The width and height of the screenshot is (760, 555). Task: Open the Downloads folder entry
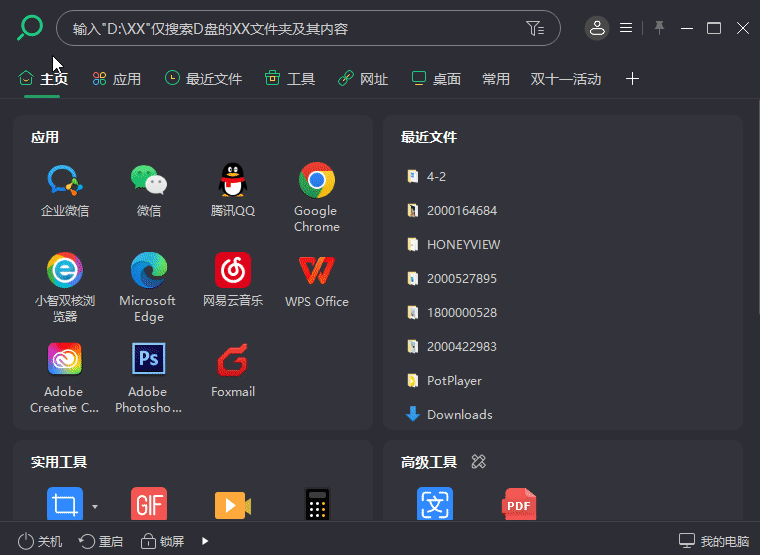(449, 414)
